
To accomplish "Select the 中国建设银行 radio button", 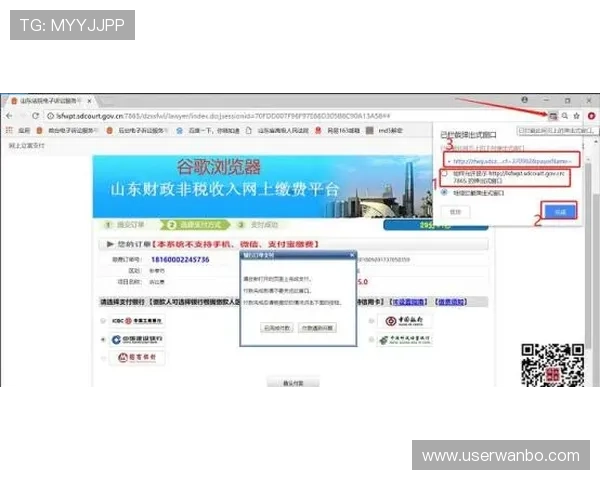I will pyautogui.click(x=103, y=340).
